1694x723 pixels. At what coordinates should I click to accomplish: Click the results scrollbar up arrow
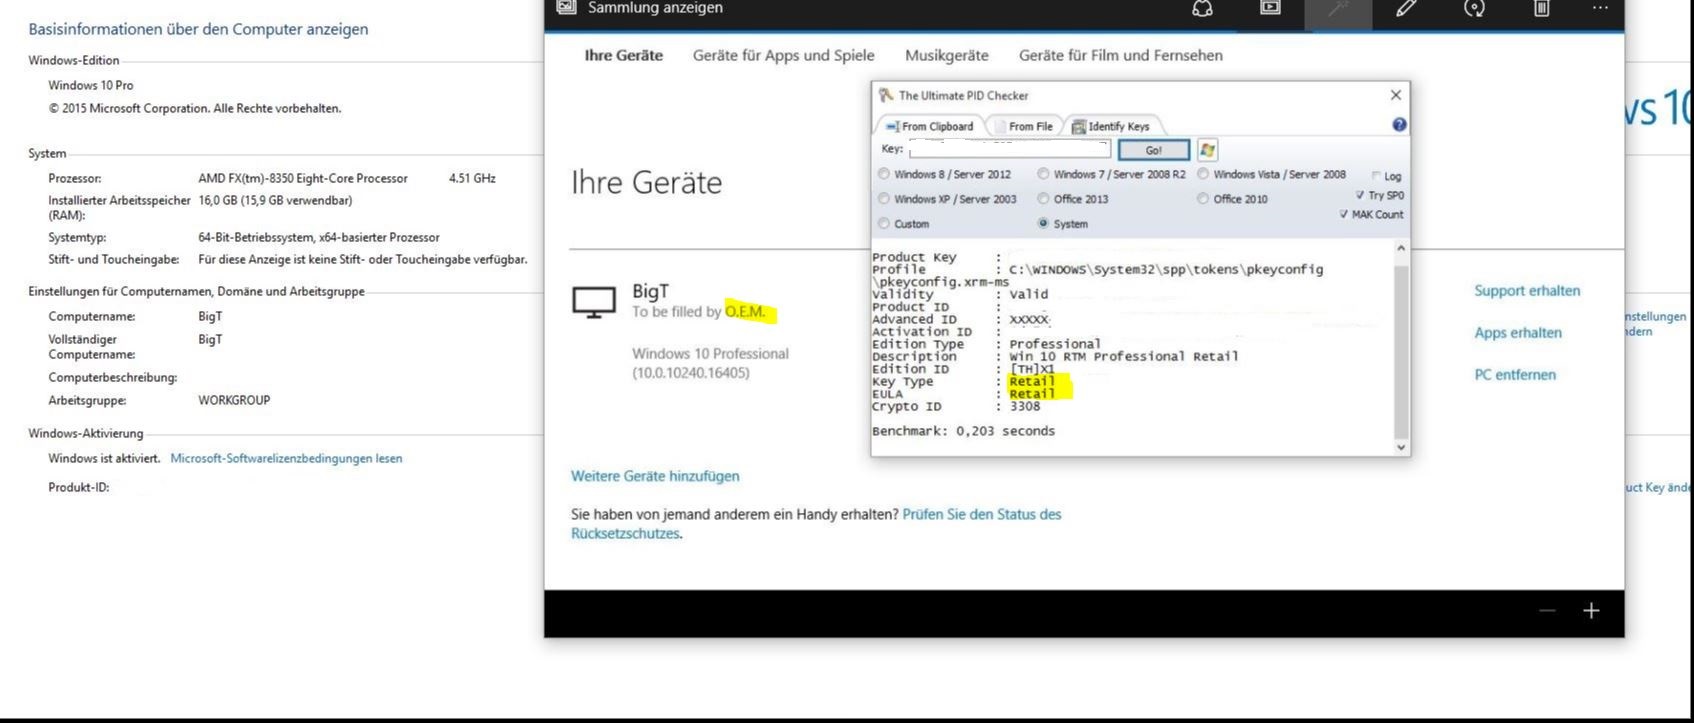click(x=1401, y=248)
